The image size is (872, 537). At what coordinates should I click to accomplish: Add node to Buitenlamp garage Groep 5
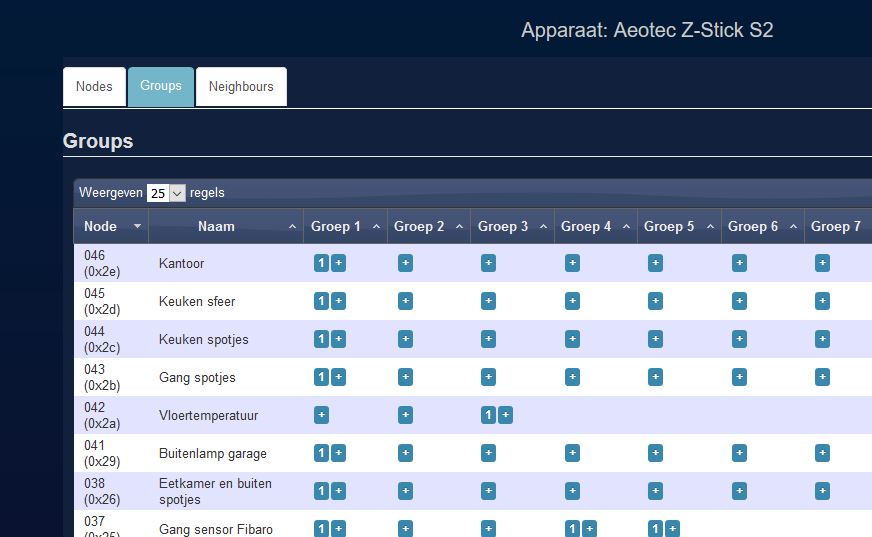point(655,453)
